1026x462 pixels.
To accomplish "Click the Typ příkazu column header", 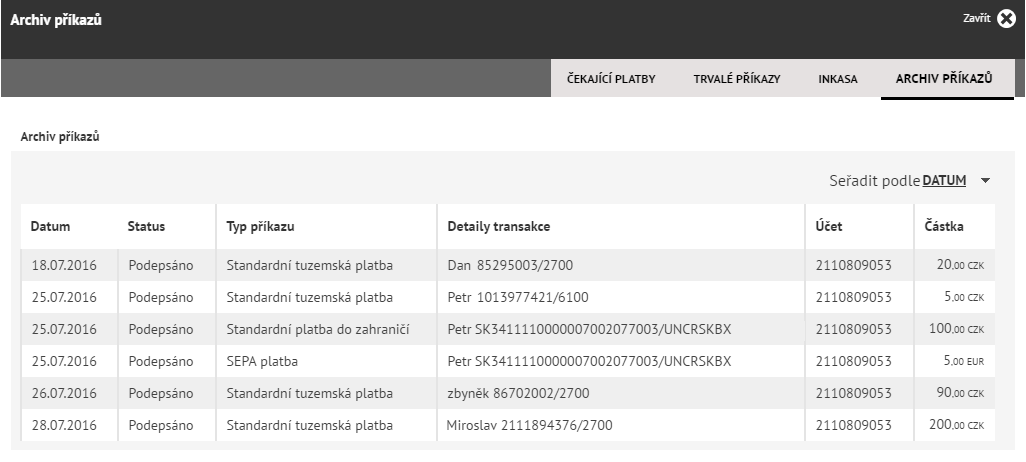I will (260, 226).
